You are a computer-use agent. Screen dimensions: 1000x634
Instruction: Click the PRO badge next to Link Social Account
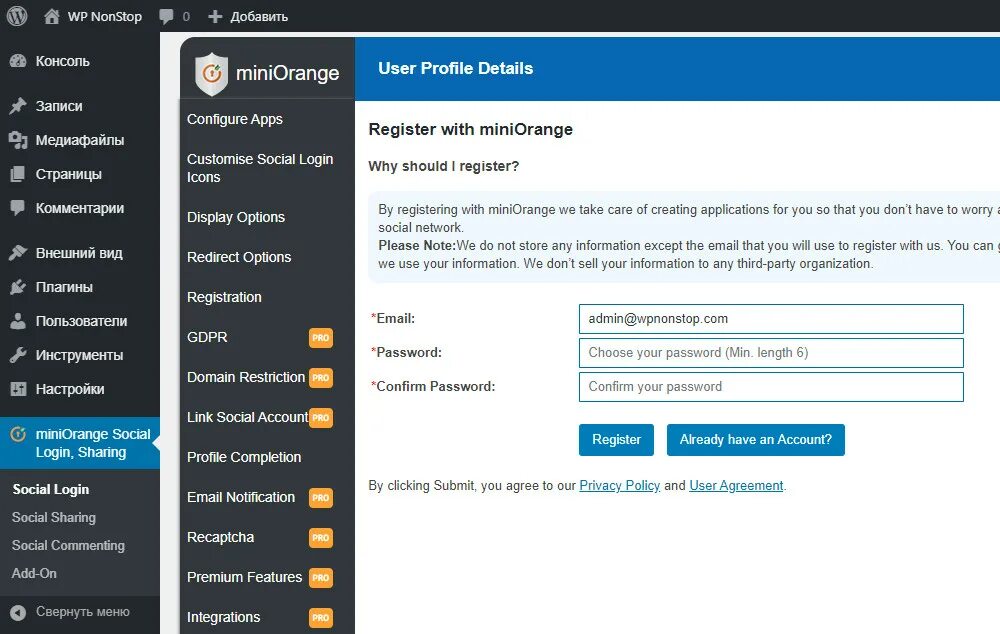pyautogui.click(x=321, y=418)
